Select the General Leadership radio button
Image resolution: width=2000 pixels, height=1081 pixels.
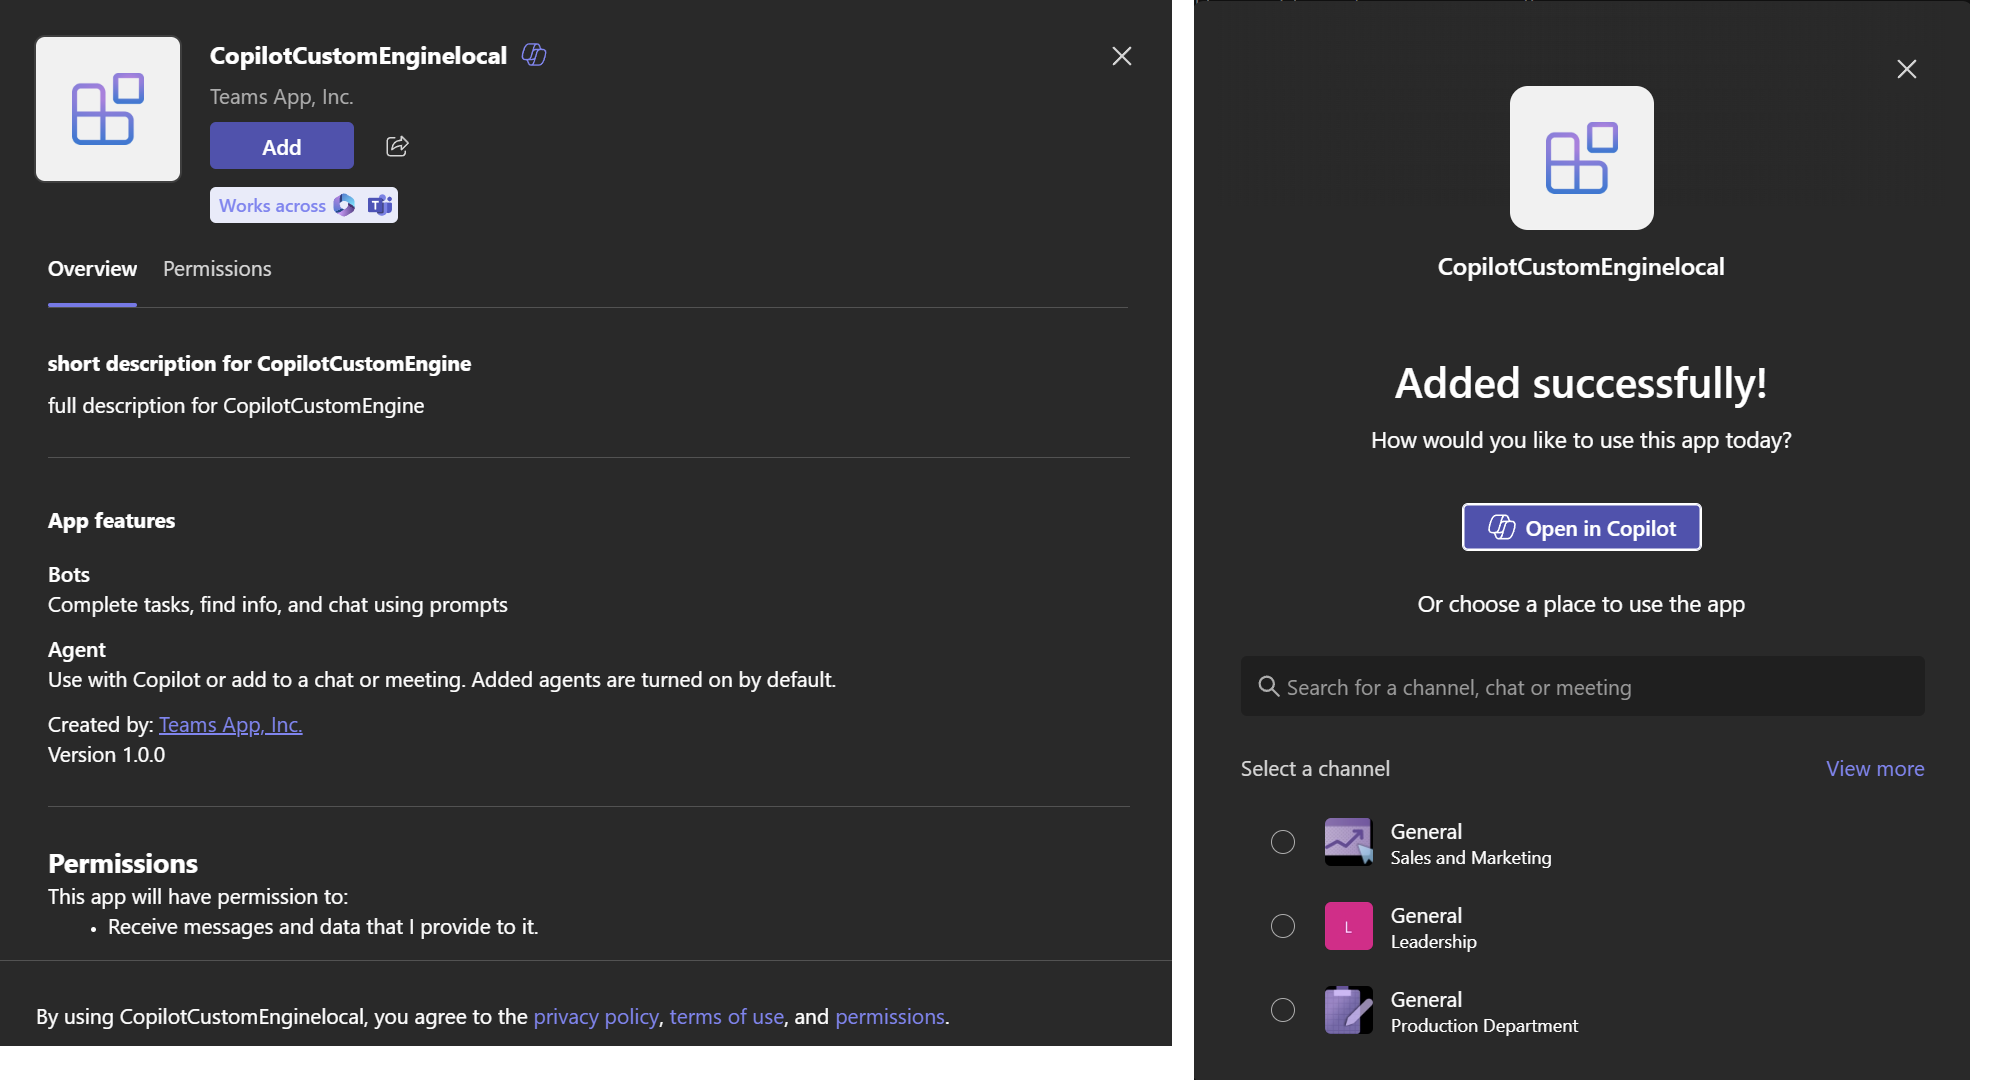pyautogui.click(x=1283, y=926)
